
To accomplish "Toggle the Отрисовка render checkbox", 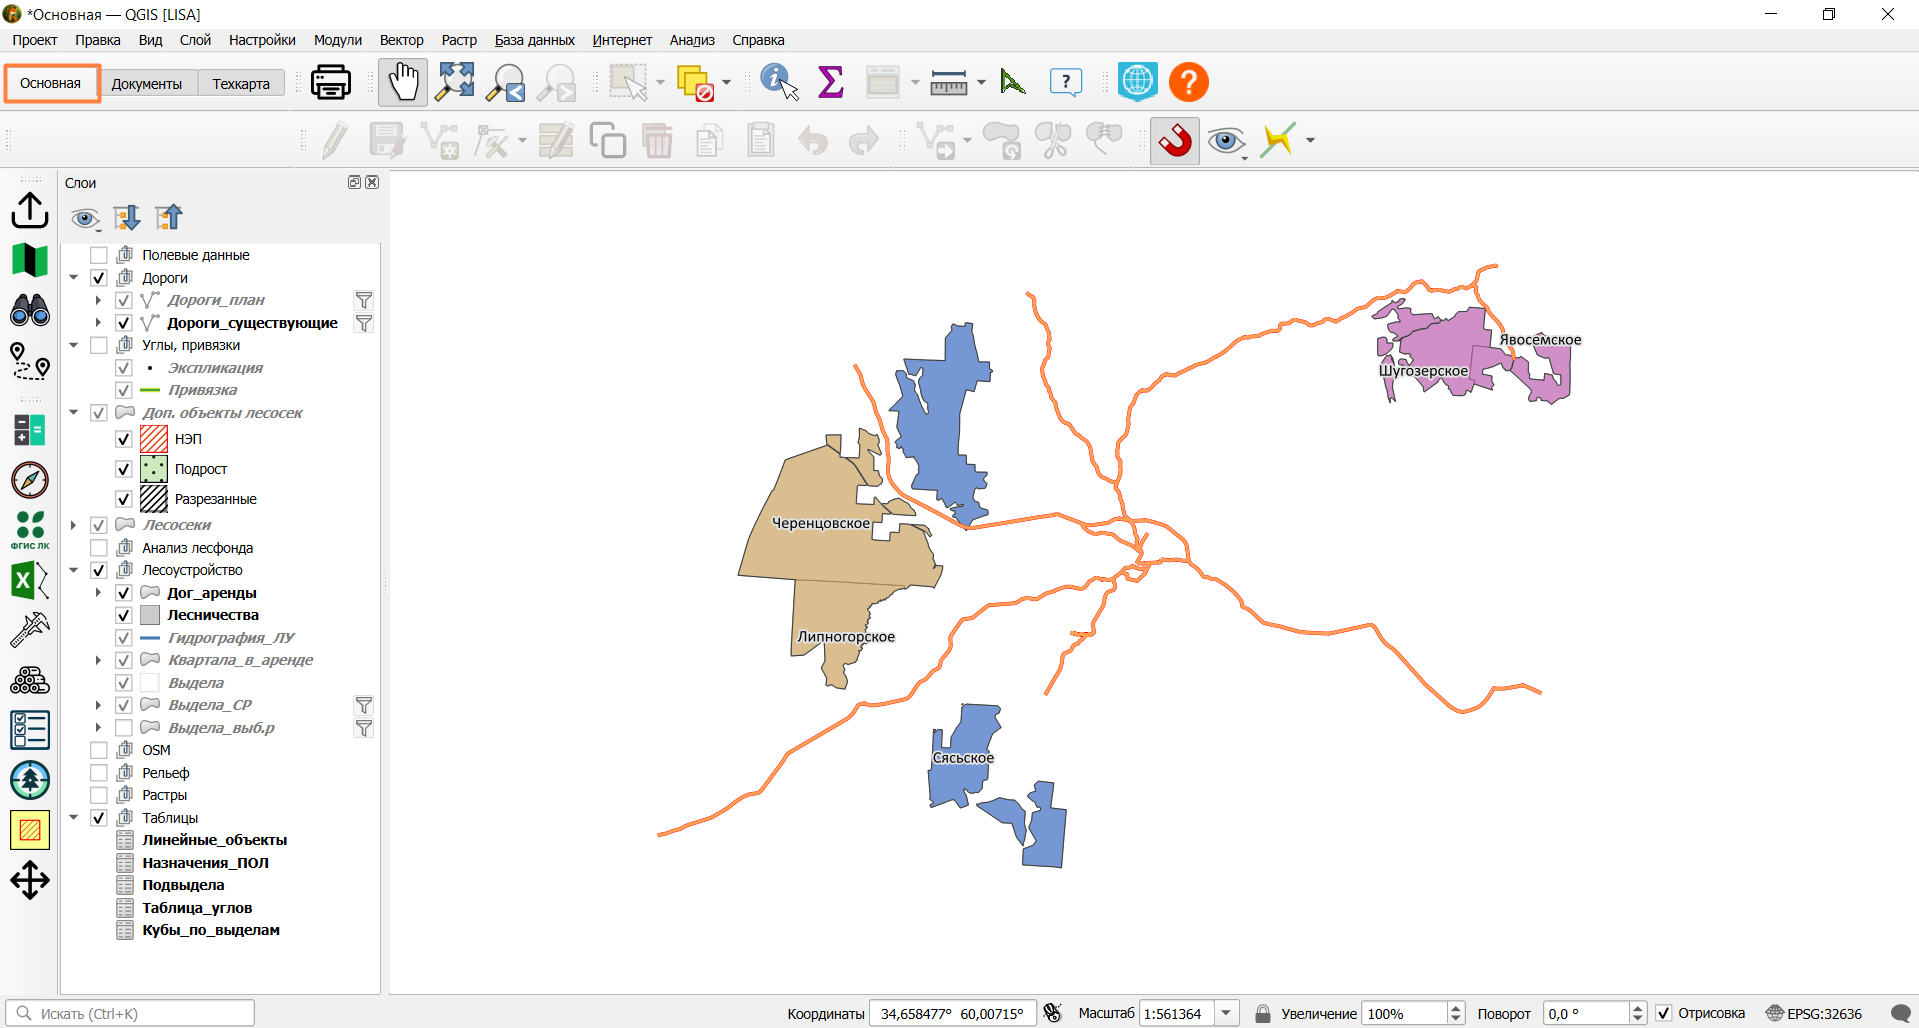I will 1664,1013.
